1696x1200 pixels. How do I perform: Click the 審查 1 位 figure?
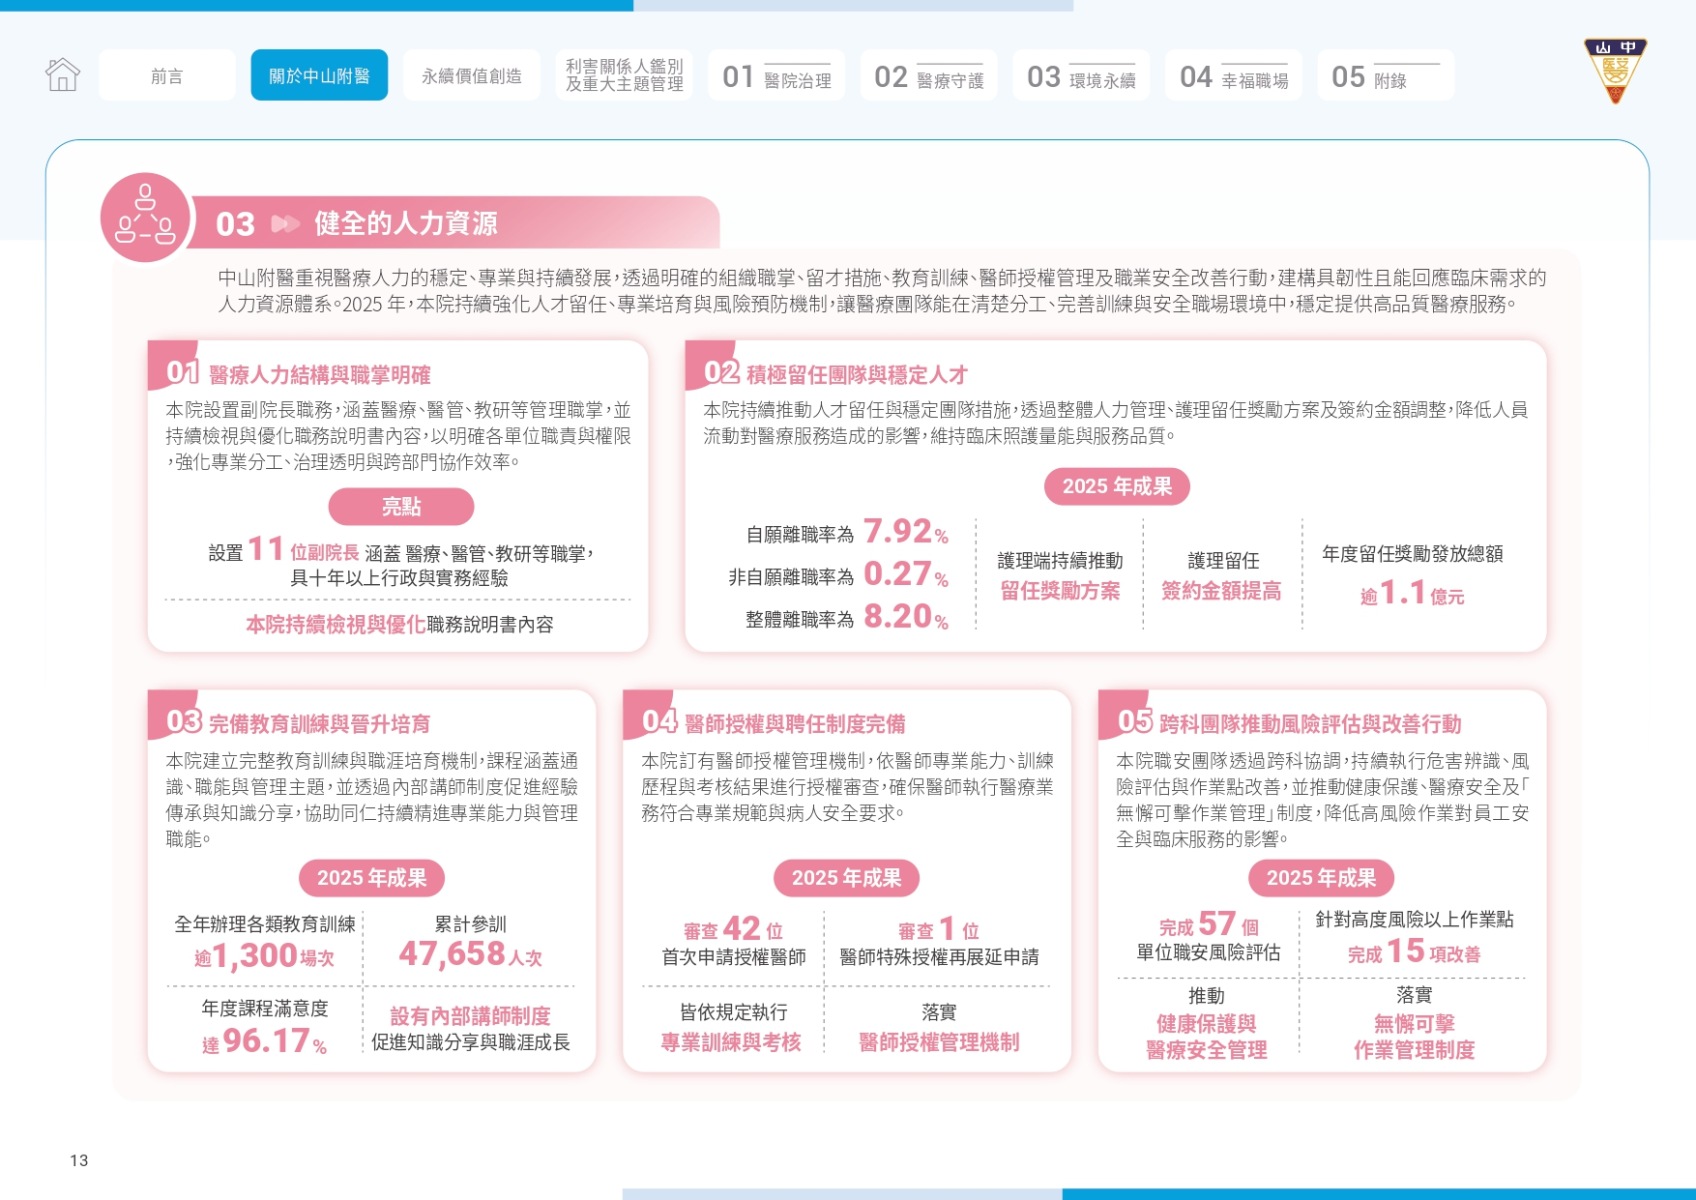[939, 929]
